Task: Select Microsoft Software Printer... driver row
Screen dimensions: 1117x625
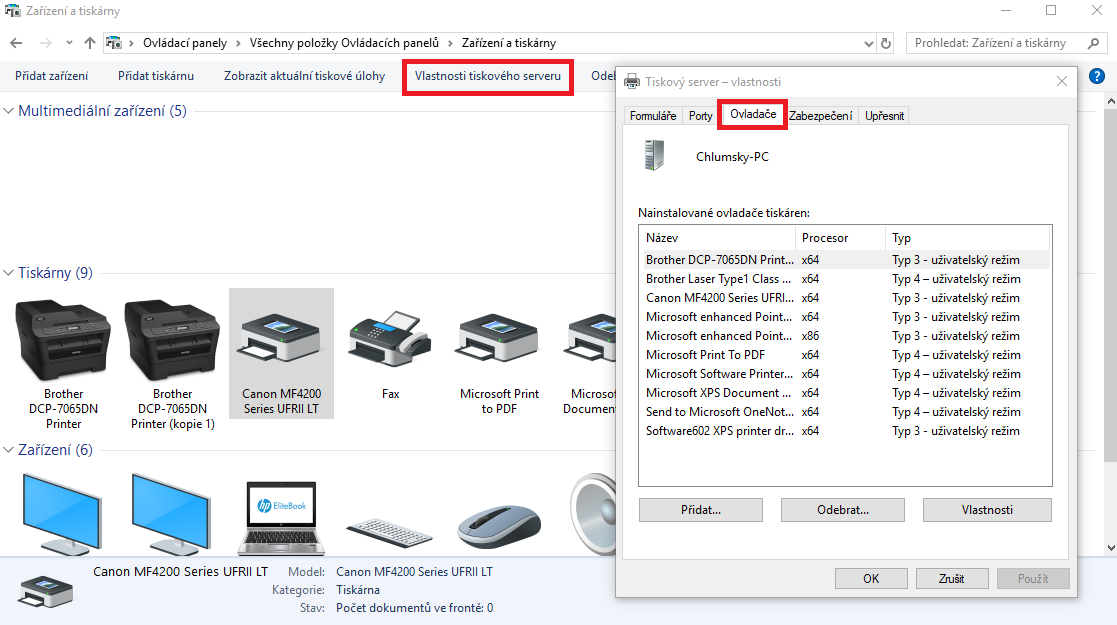Action: pos(845,373)
